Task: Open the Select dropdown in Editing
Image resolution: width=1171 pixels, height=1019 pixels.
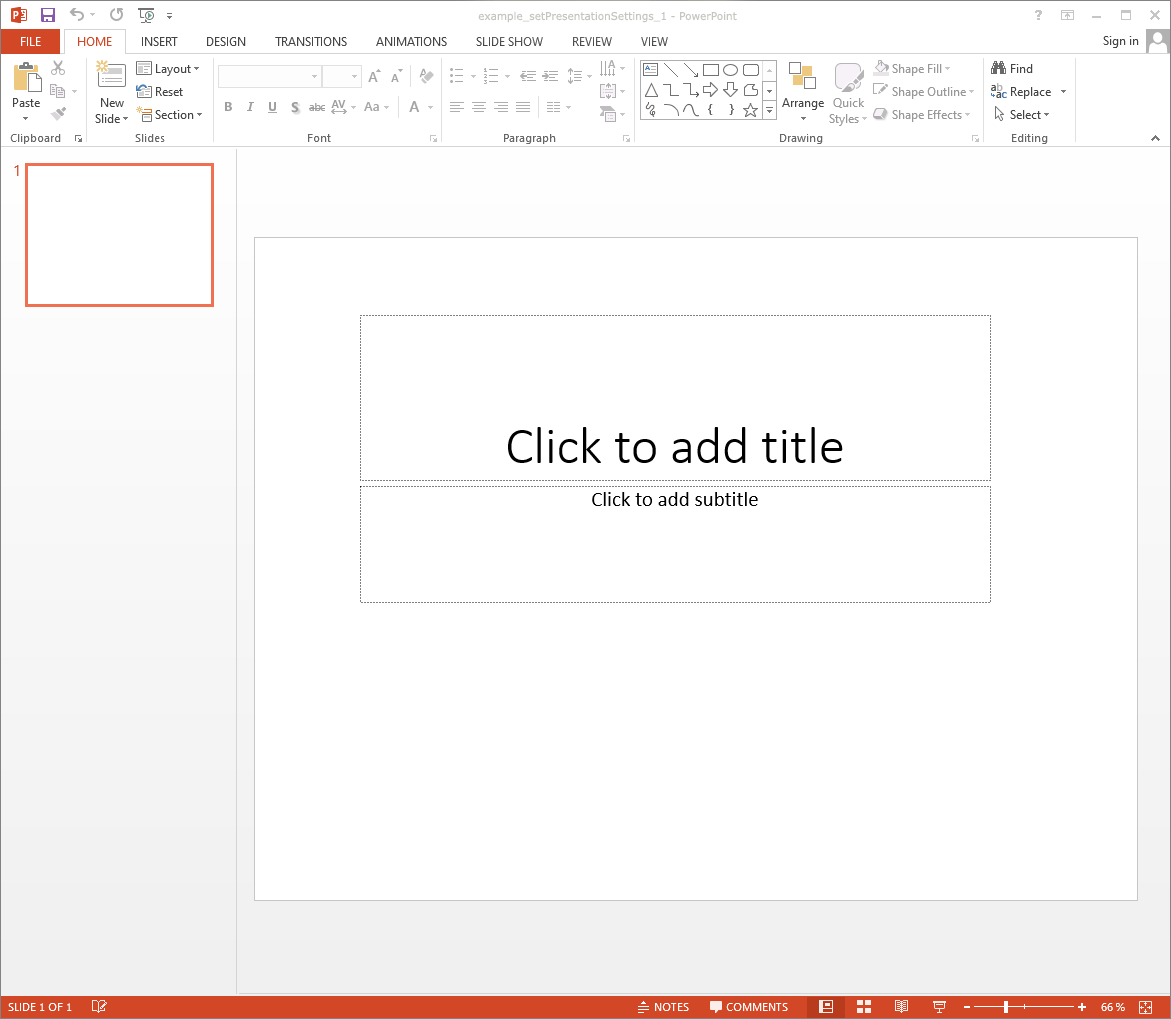Action: pyautogui.click(x=1022, y=114)
